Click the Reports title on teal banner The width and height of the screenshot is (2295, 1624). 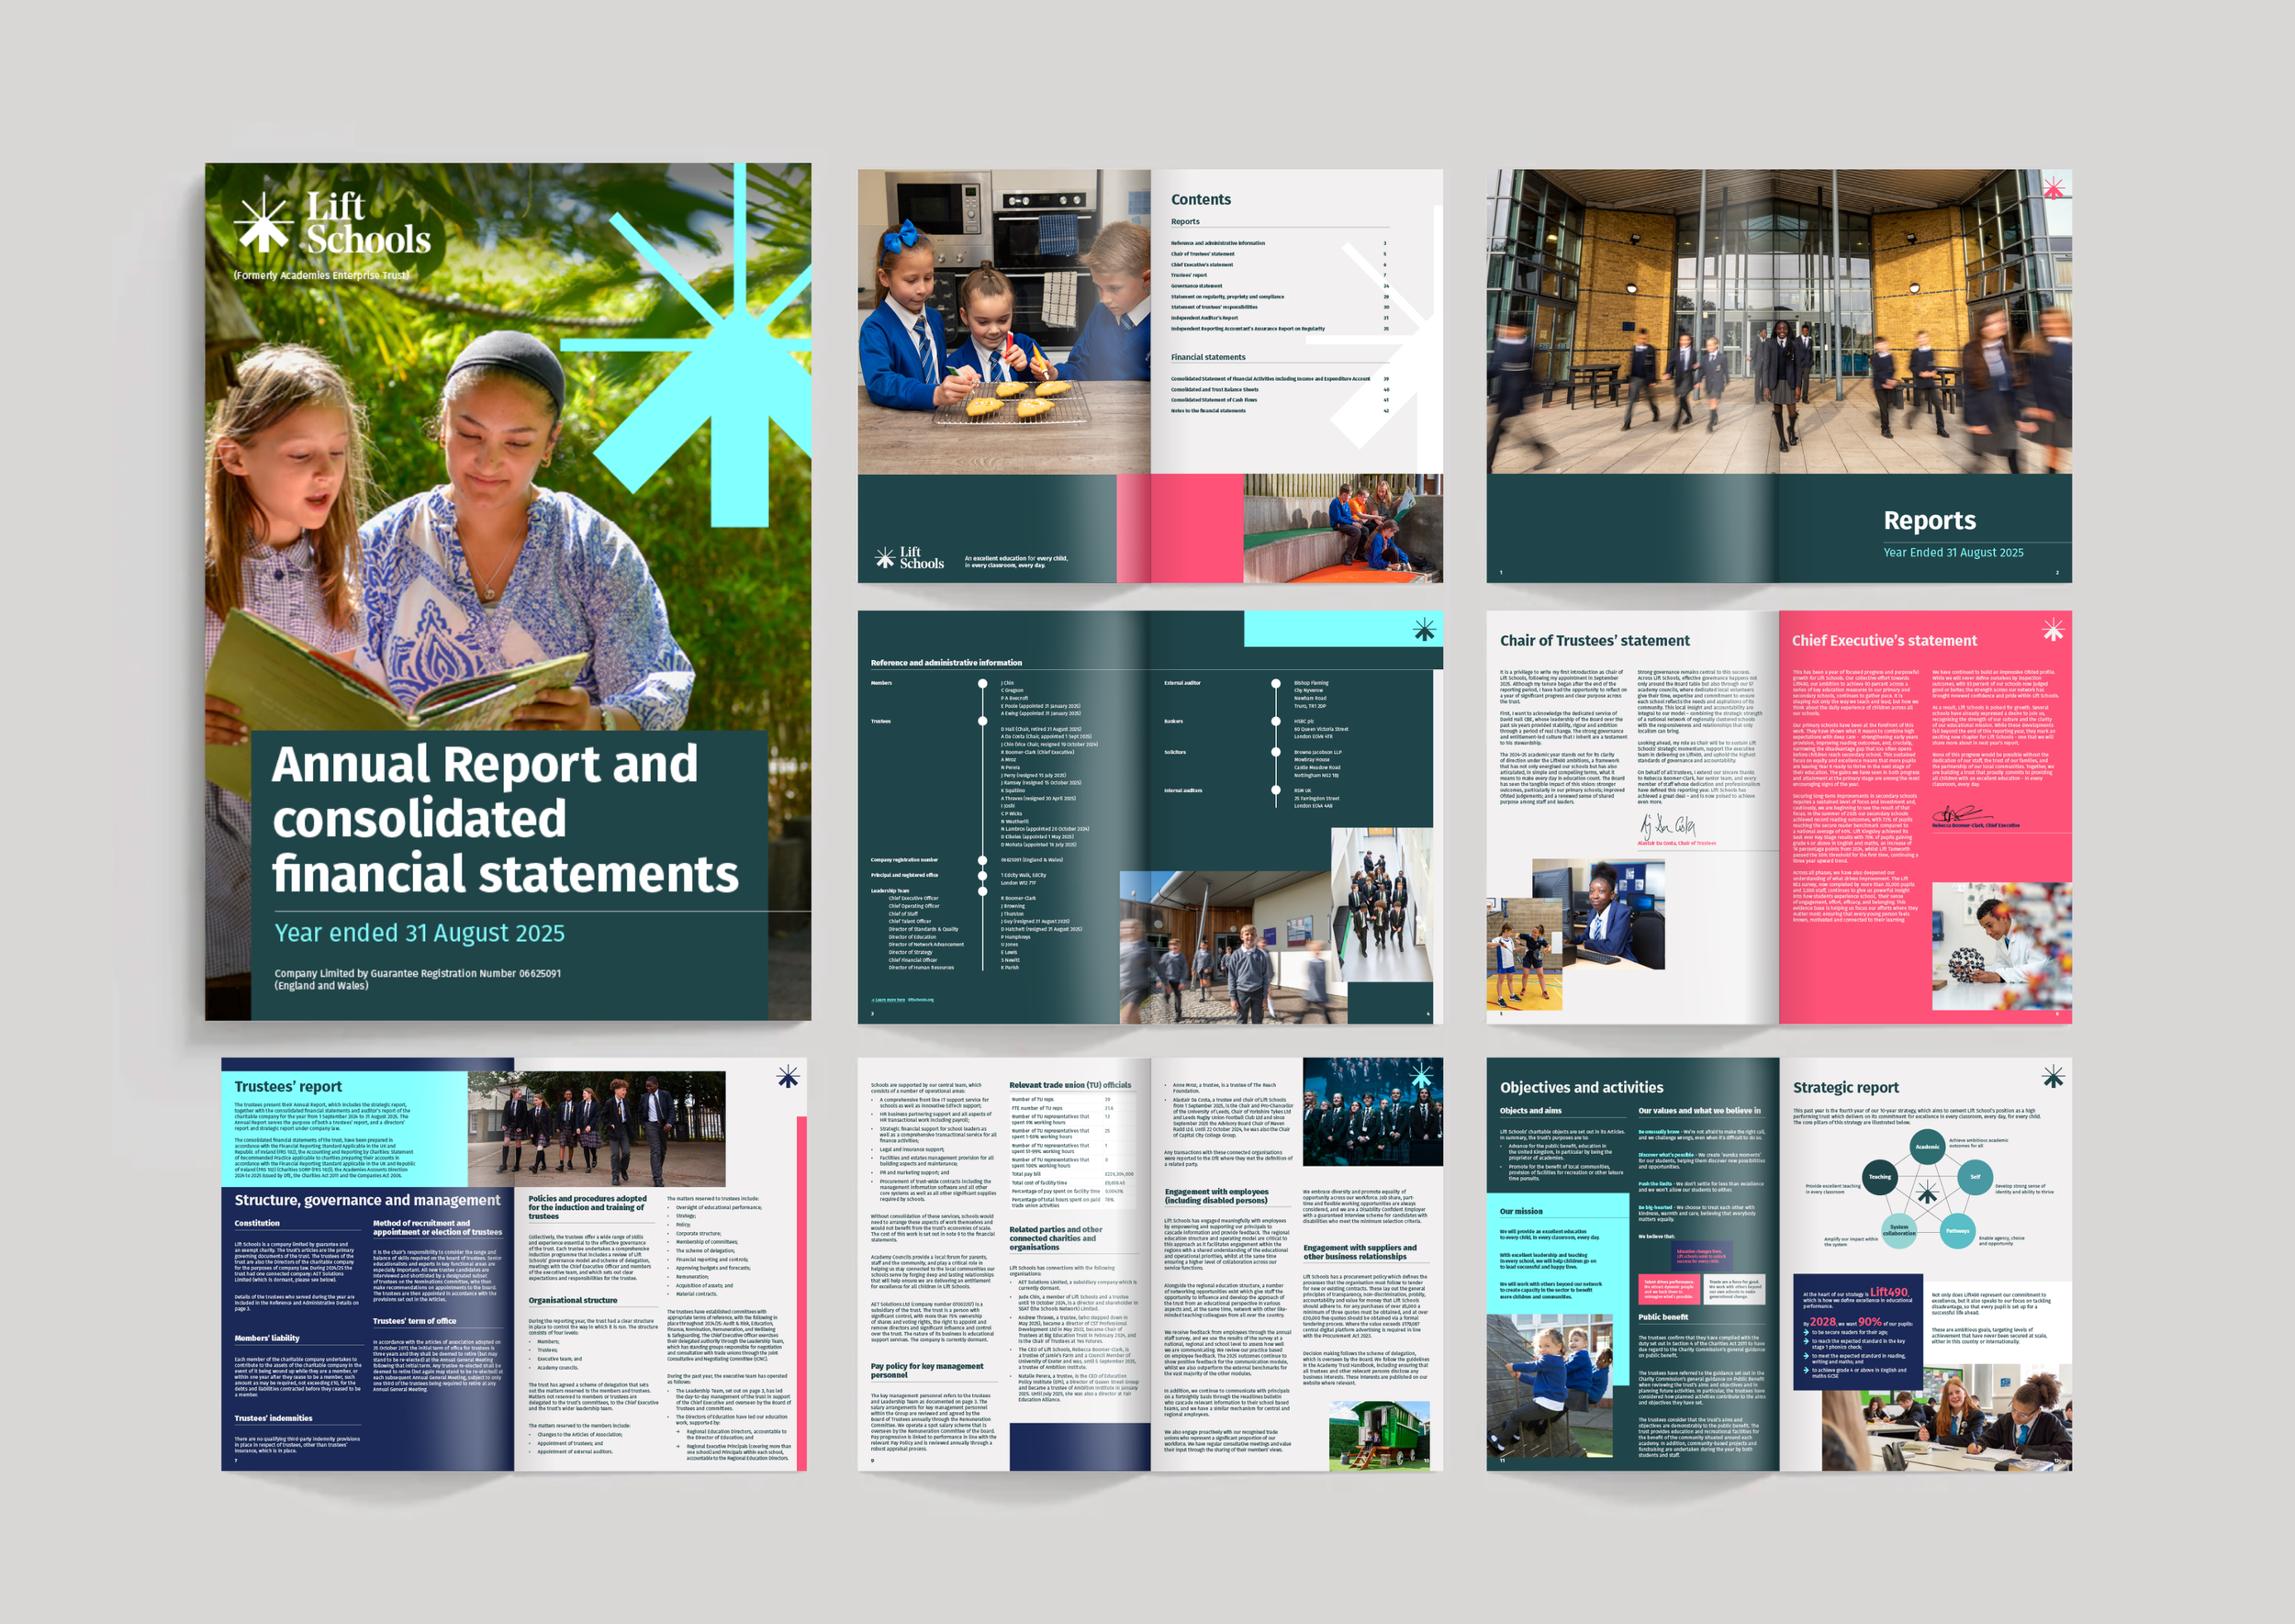tap(1929, 520)
